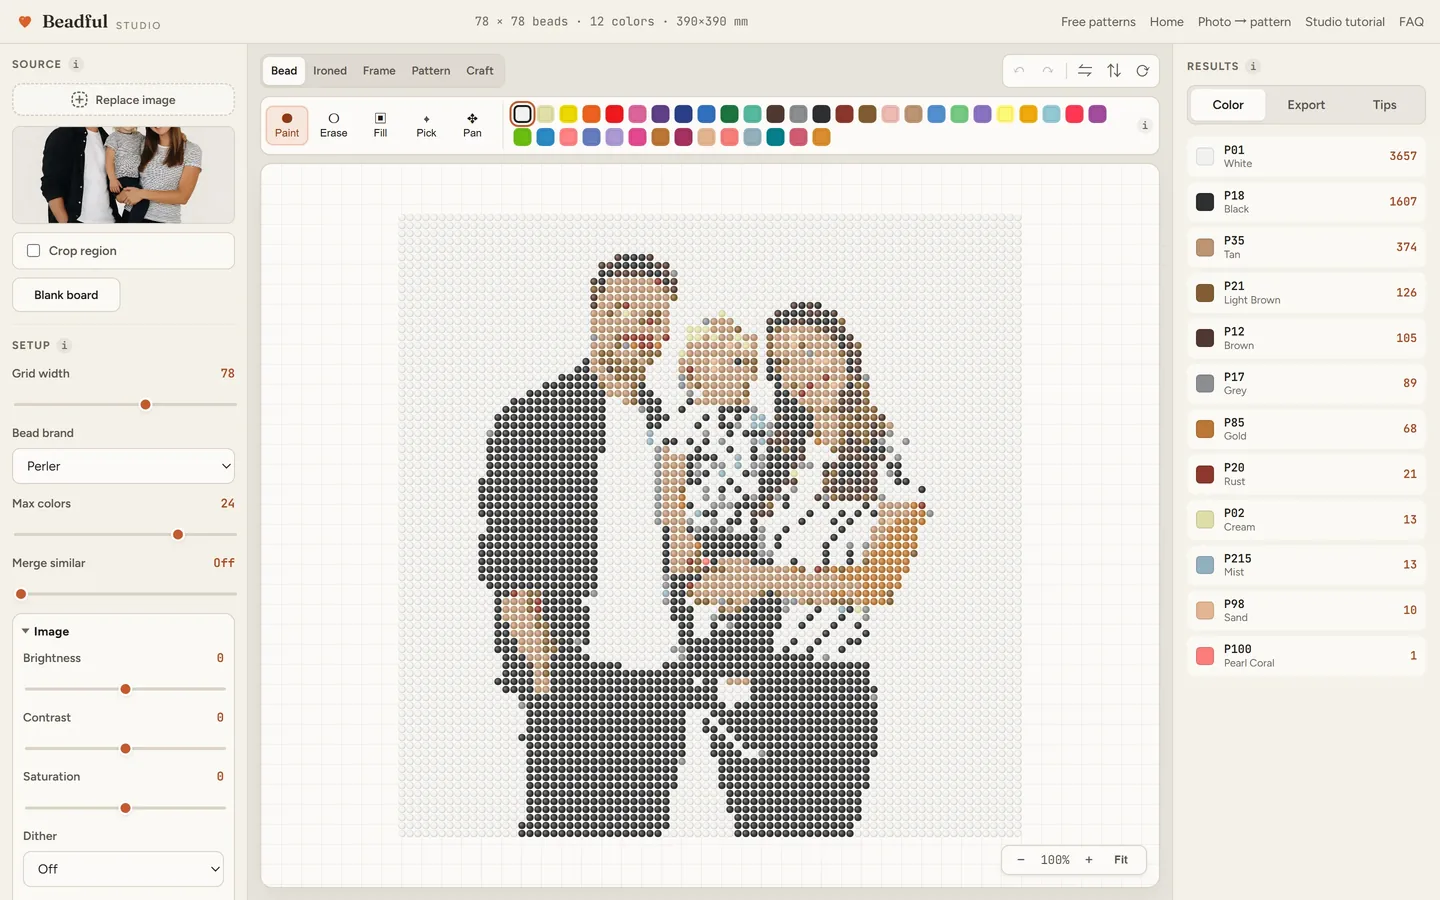Open the Studio tutorial link

[1345, 22]
